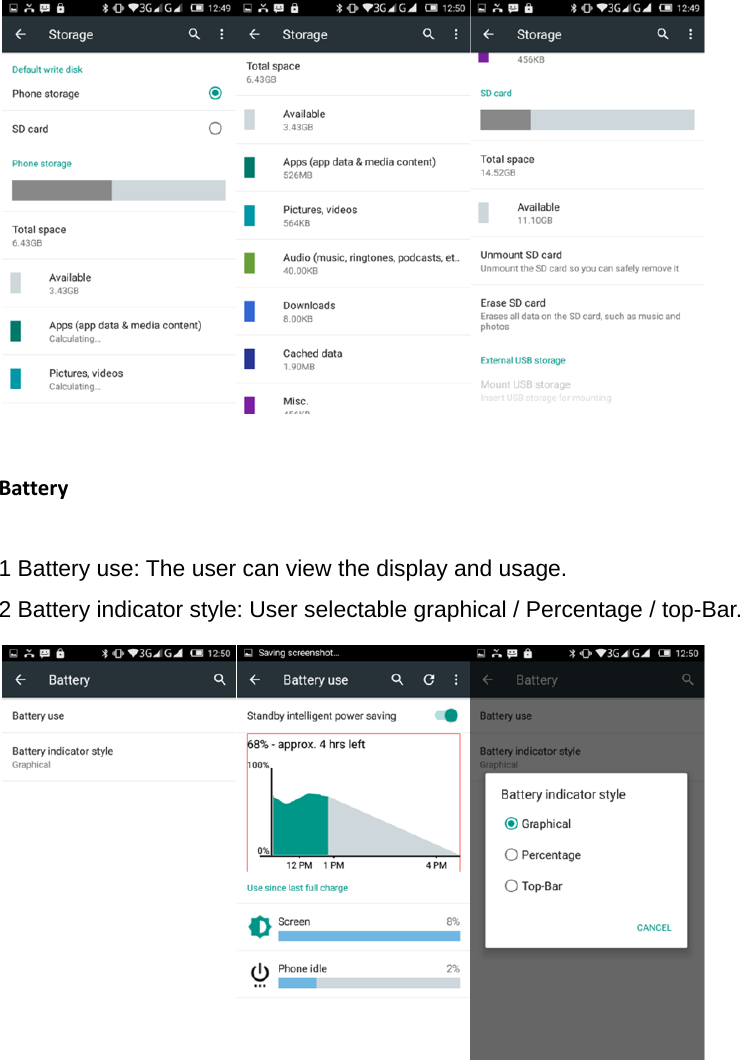Click the search icon in Battery use
The width and height of the screenshot is (740, 1060).
397,679
